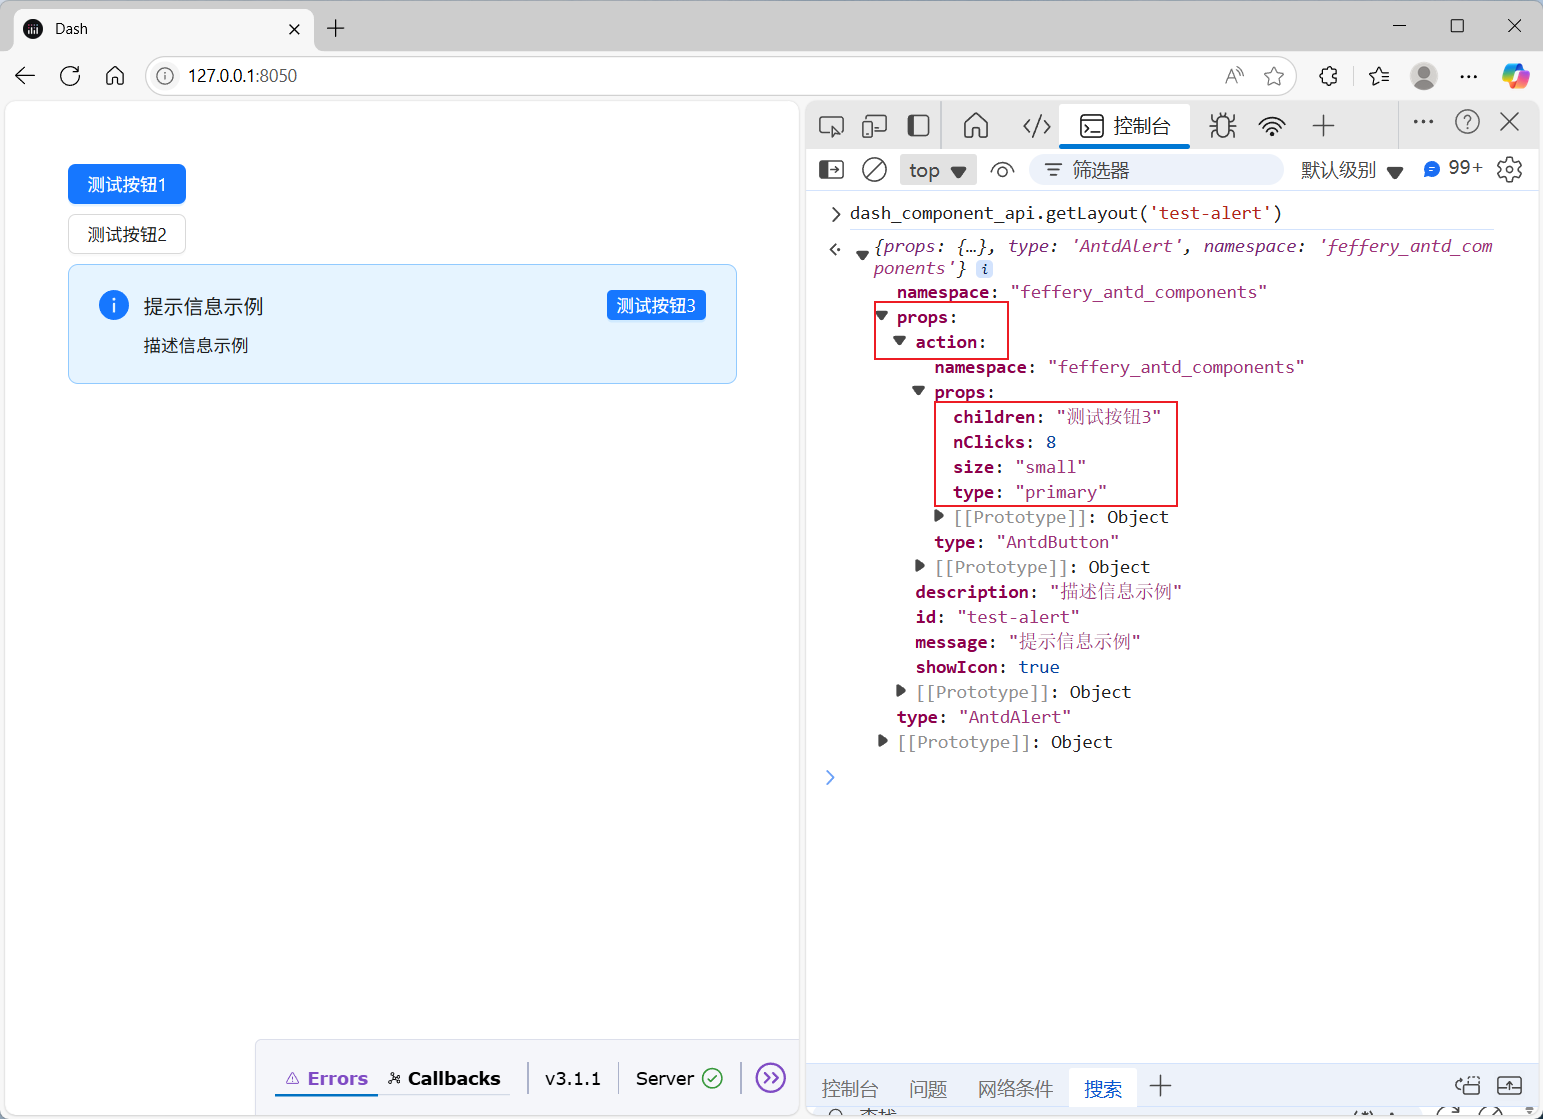The image size is (1543, 1119).
Task: Toggle device emulation icon in DevTools
Action: [x=875, y=126]
